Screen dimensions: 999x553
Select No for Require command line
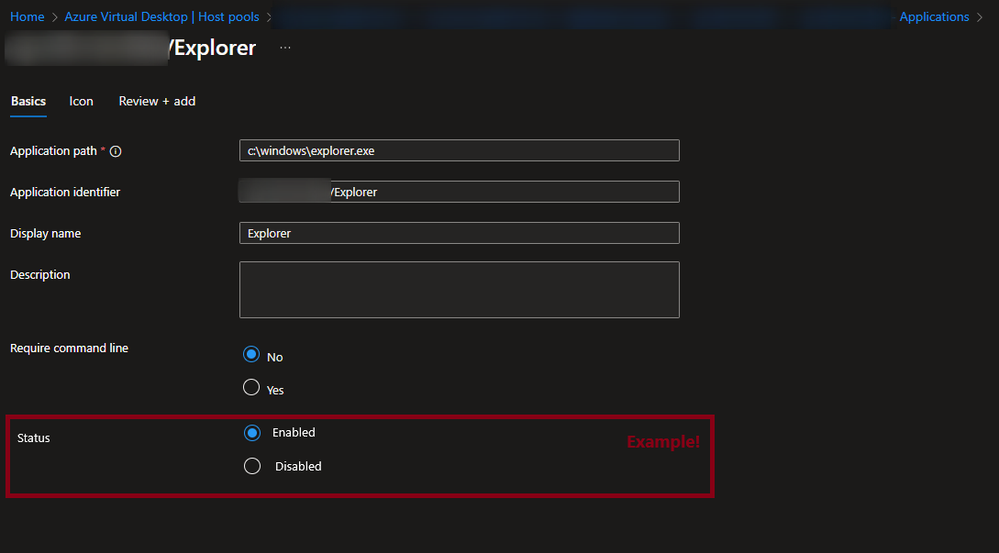(251, 354)
